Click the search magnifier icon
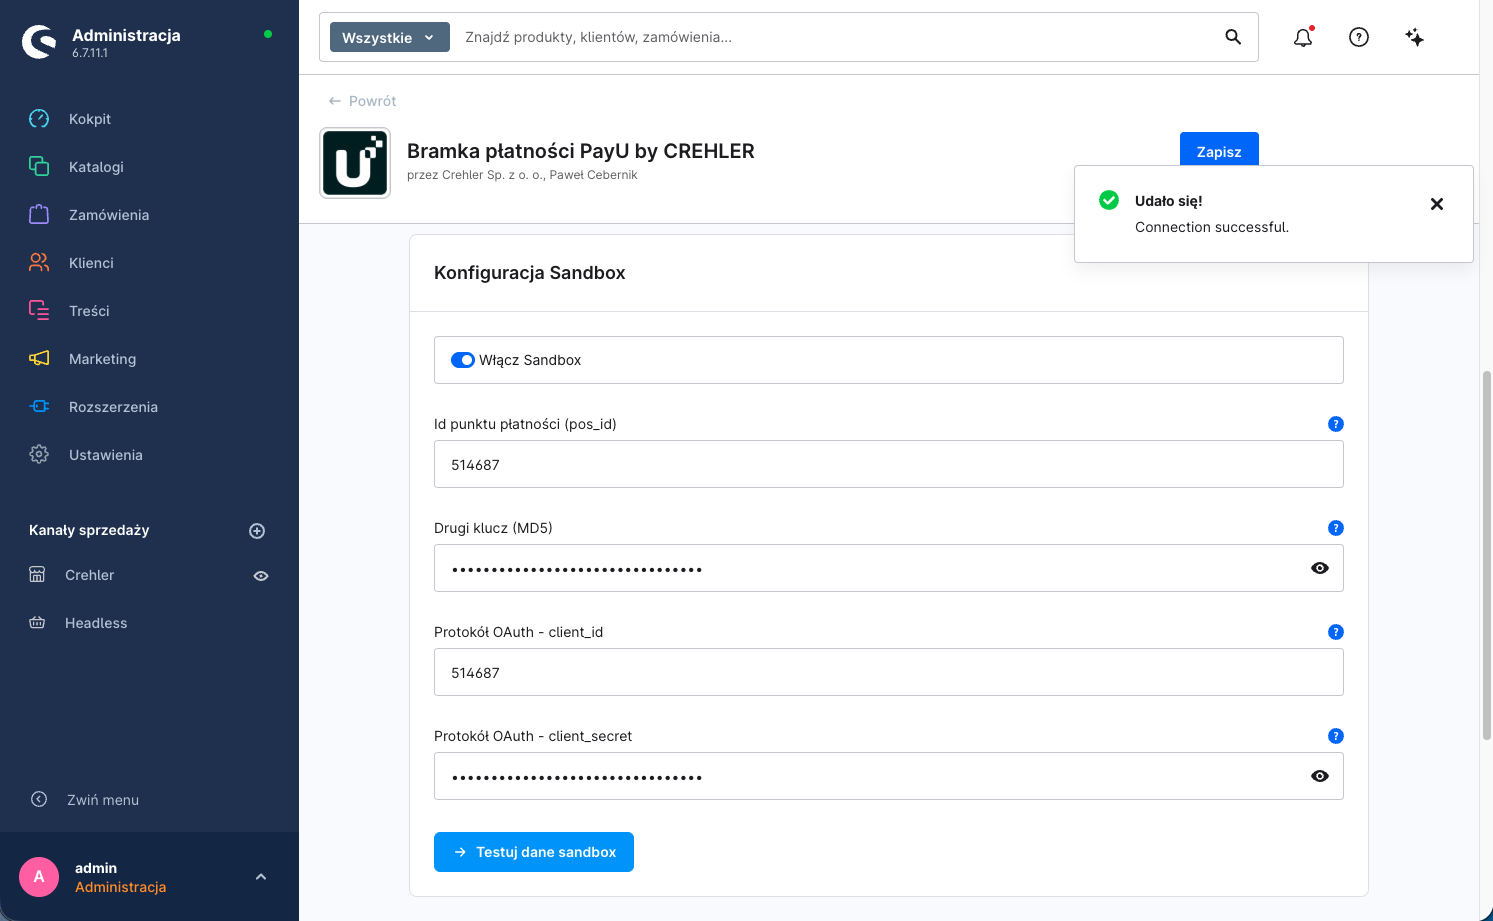This screenshot has height=921, width=1493. click(1233, 37)
